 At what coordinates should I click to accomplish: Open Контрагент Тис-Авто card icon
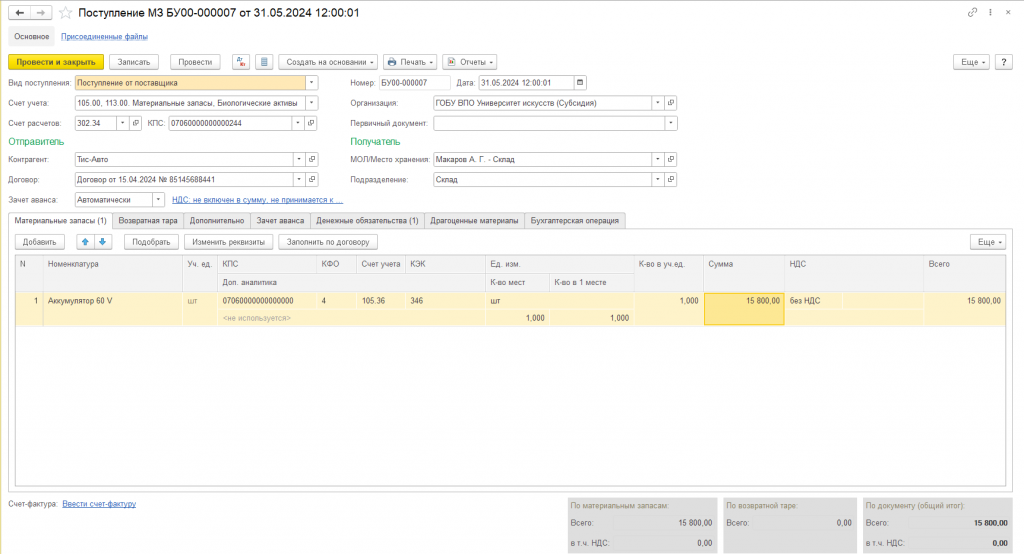(x=312, y=159)
